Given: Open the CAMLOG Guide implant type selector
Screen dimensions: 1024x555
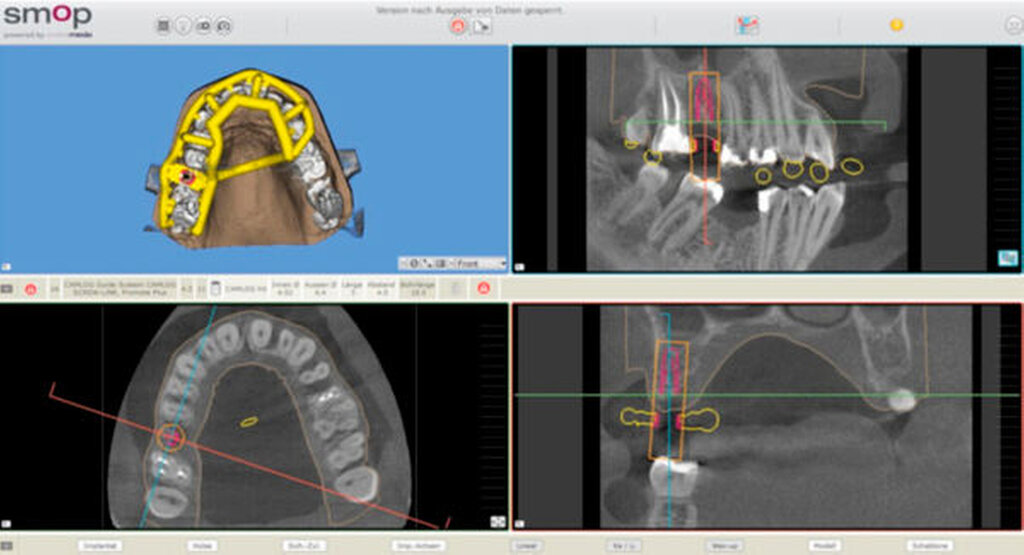Looking at the screenshot, I should tap(119, 289).
